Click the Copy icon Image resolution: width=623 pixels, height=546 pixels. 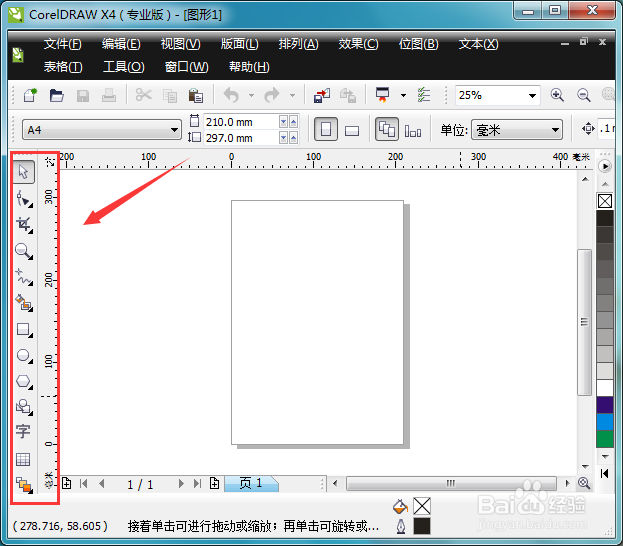tap(170, 96)
